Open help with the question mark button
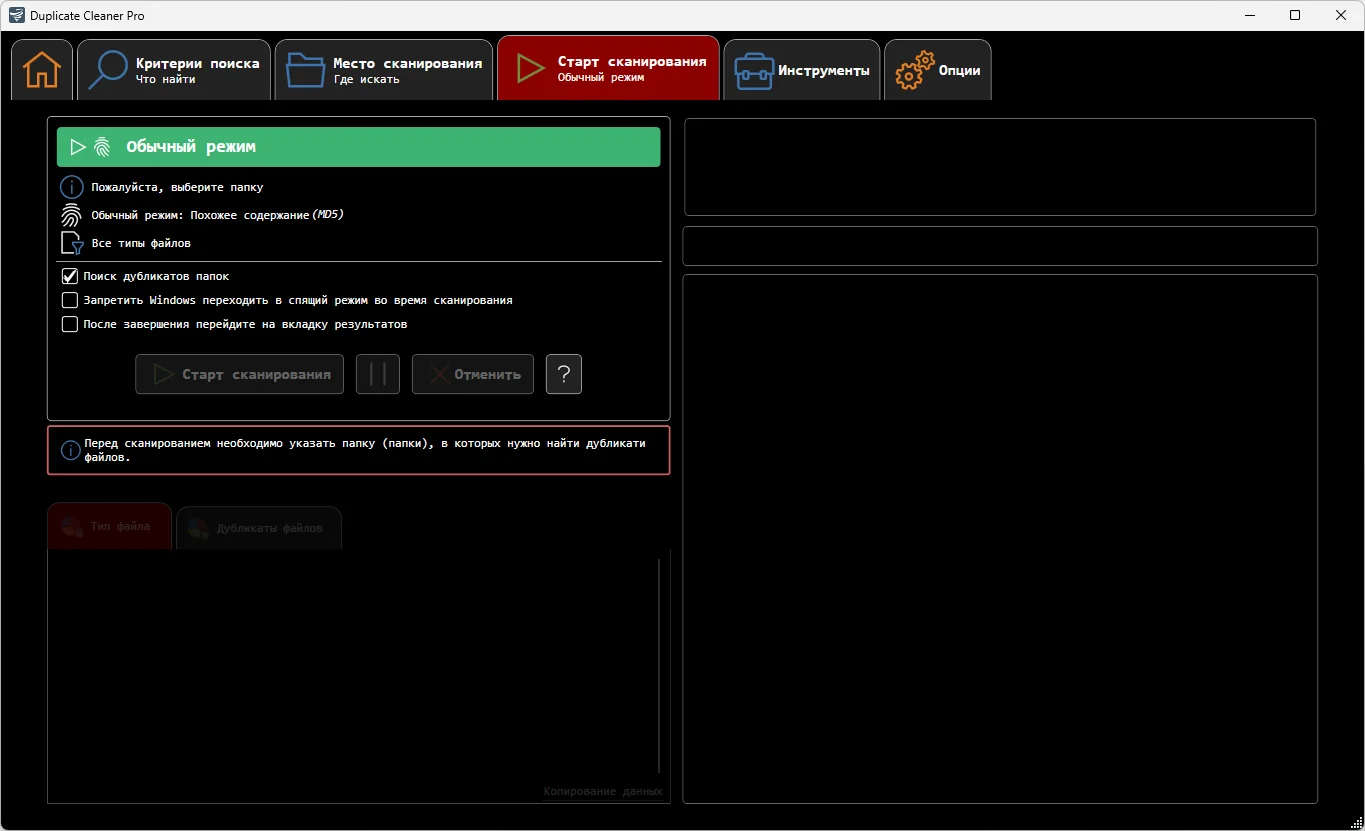The width and height of the screenshot is (1365, 831). click(564, 374)
